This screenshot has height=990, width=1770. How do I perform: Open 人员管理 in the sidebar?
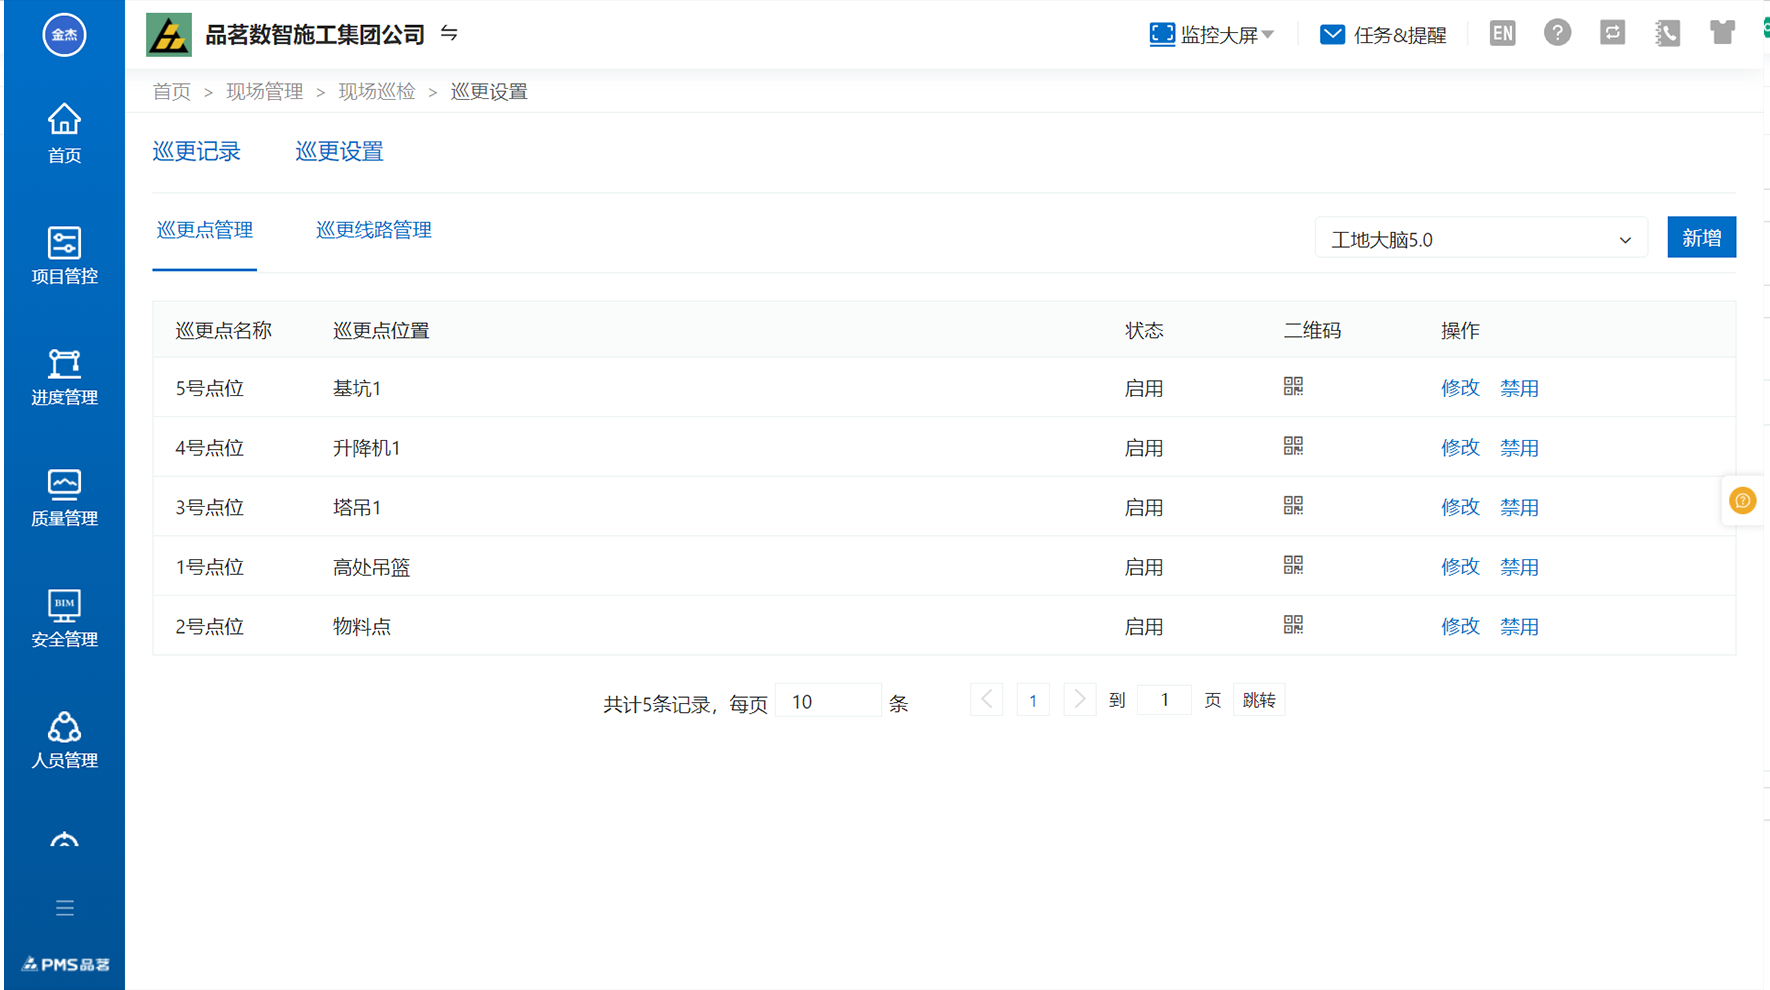(64, 739)
